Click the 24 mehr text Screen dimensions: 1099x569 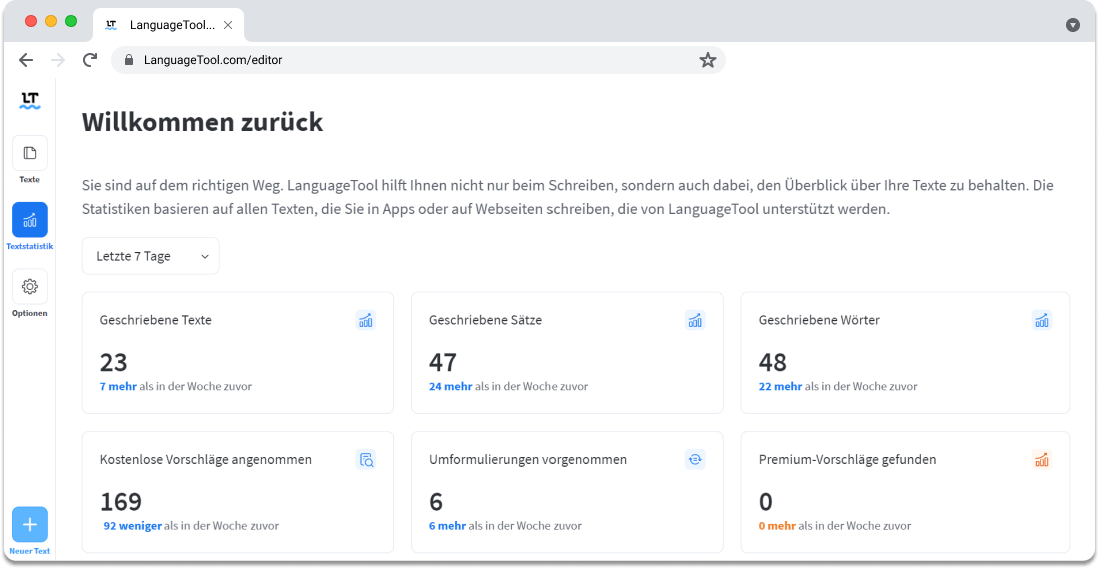(451, 386)
